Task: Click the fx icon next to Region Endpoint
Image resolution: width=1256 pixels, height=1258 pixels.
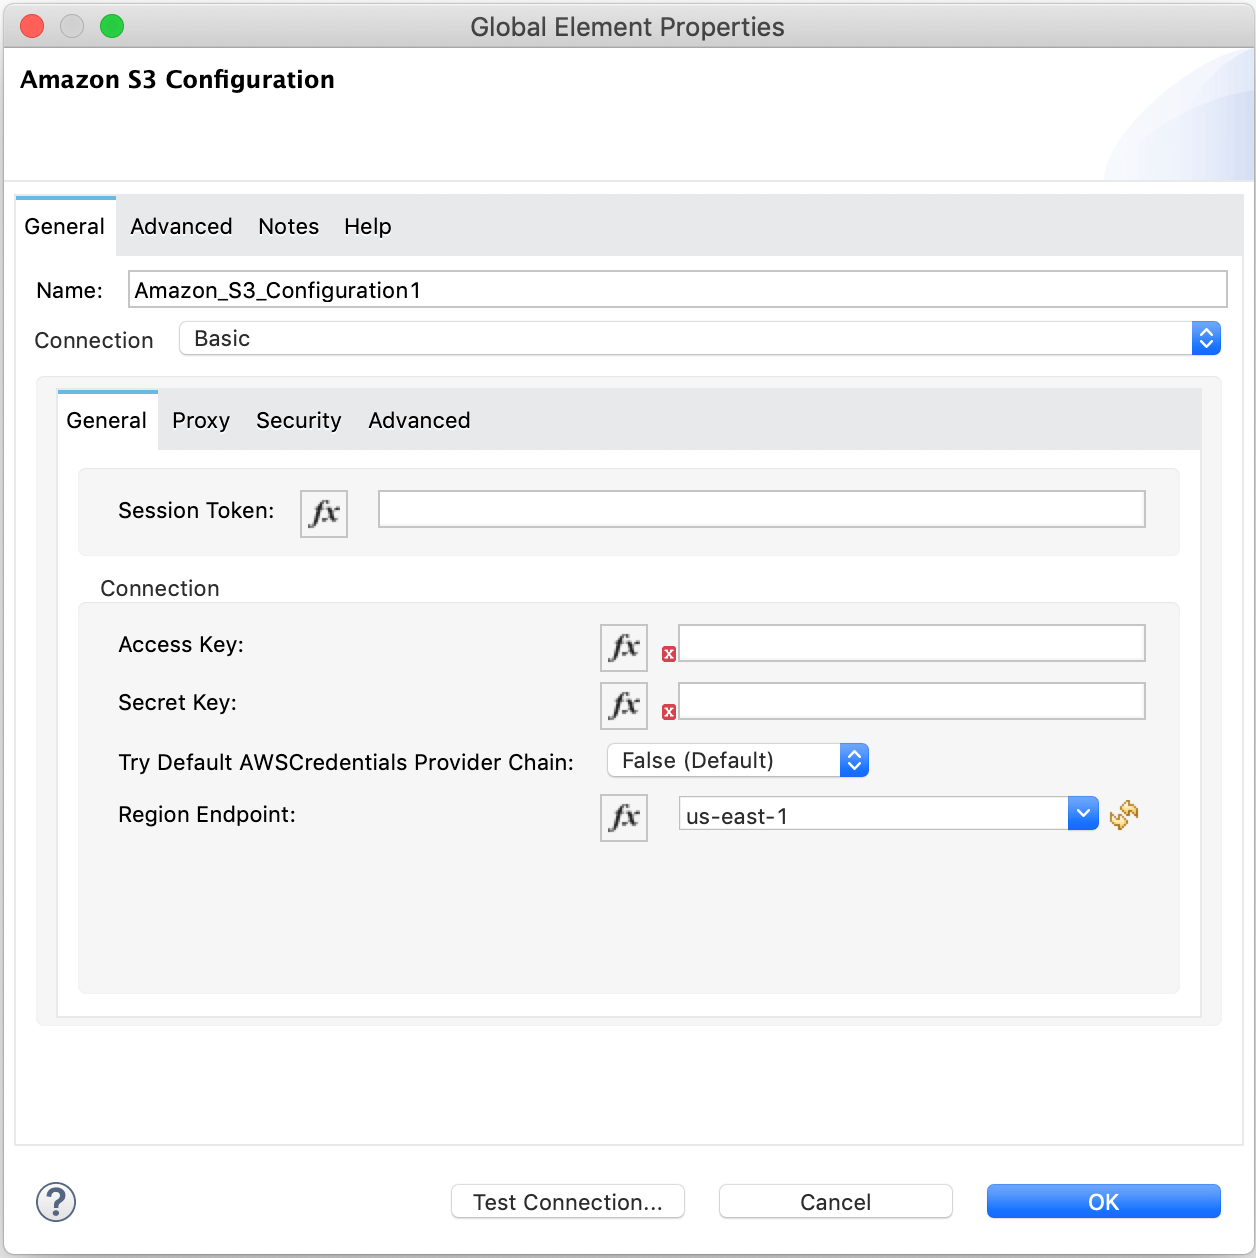Action: click(x=623, y=817)
